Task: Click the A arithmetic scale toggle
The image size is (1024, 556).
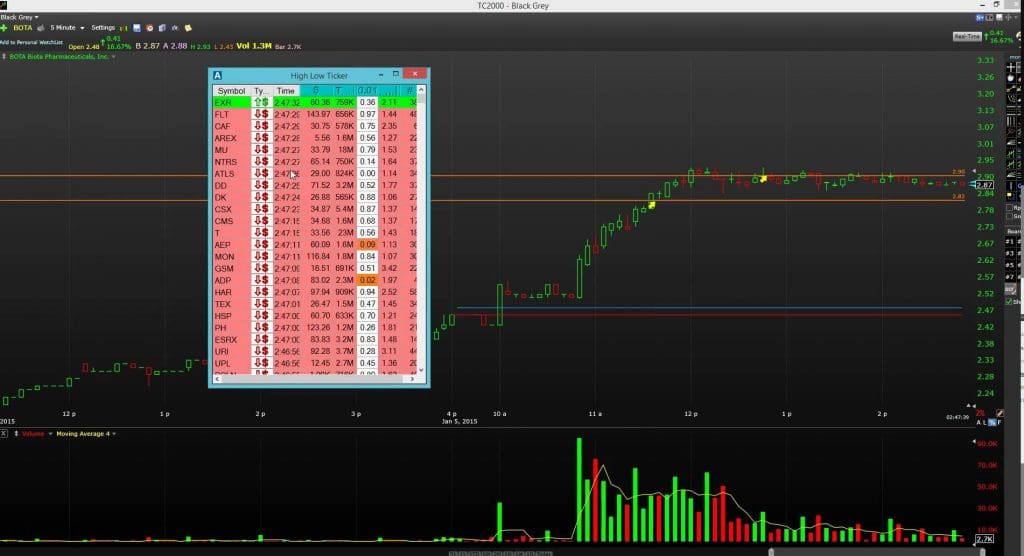Action: pyautogui.click(x=978, y=423)
